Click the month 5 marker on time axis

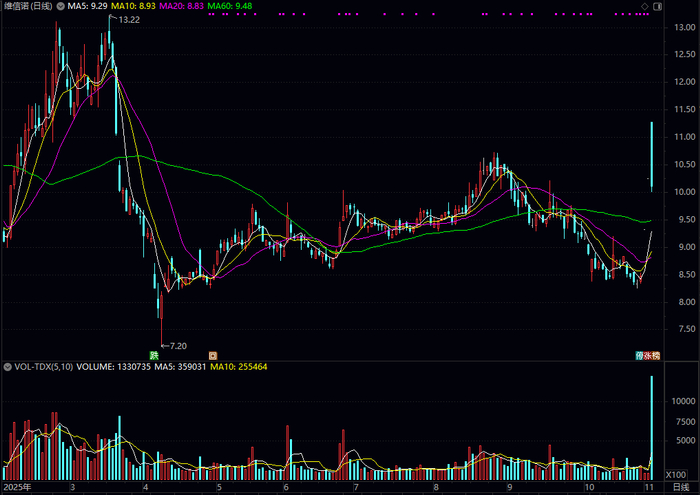point(219,487)
